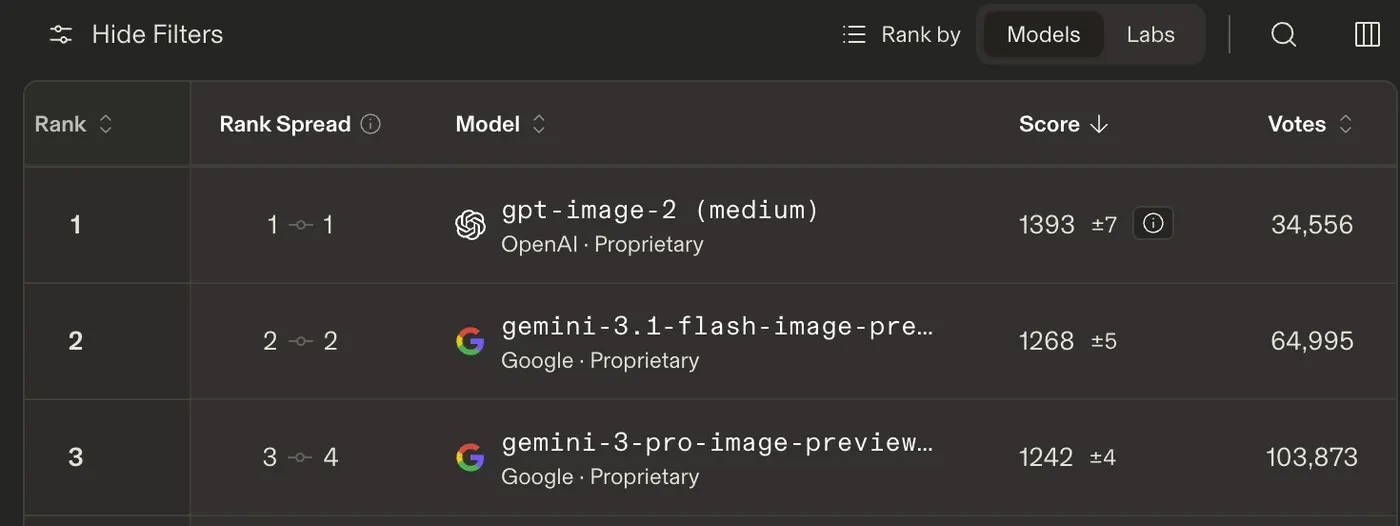This screenshot has height=526, width=1400.
Task: Switch ranking to Labs
Action: [x=1150, y=35]
